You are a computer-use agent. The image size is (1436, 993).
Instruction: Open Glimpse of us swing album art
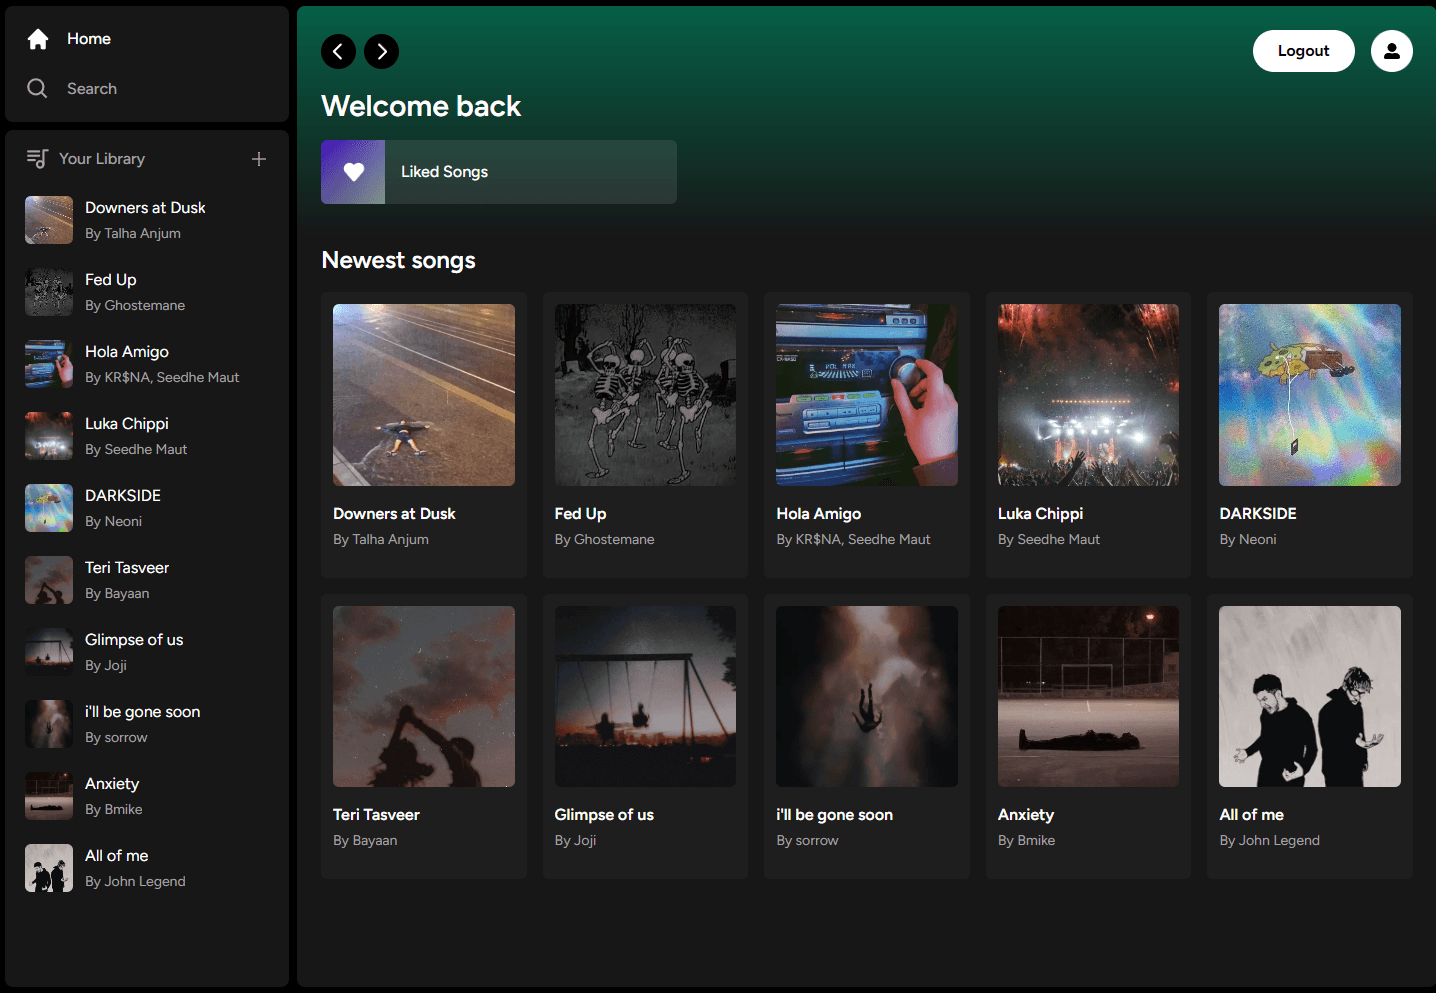(x=645, y=696)
